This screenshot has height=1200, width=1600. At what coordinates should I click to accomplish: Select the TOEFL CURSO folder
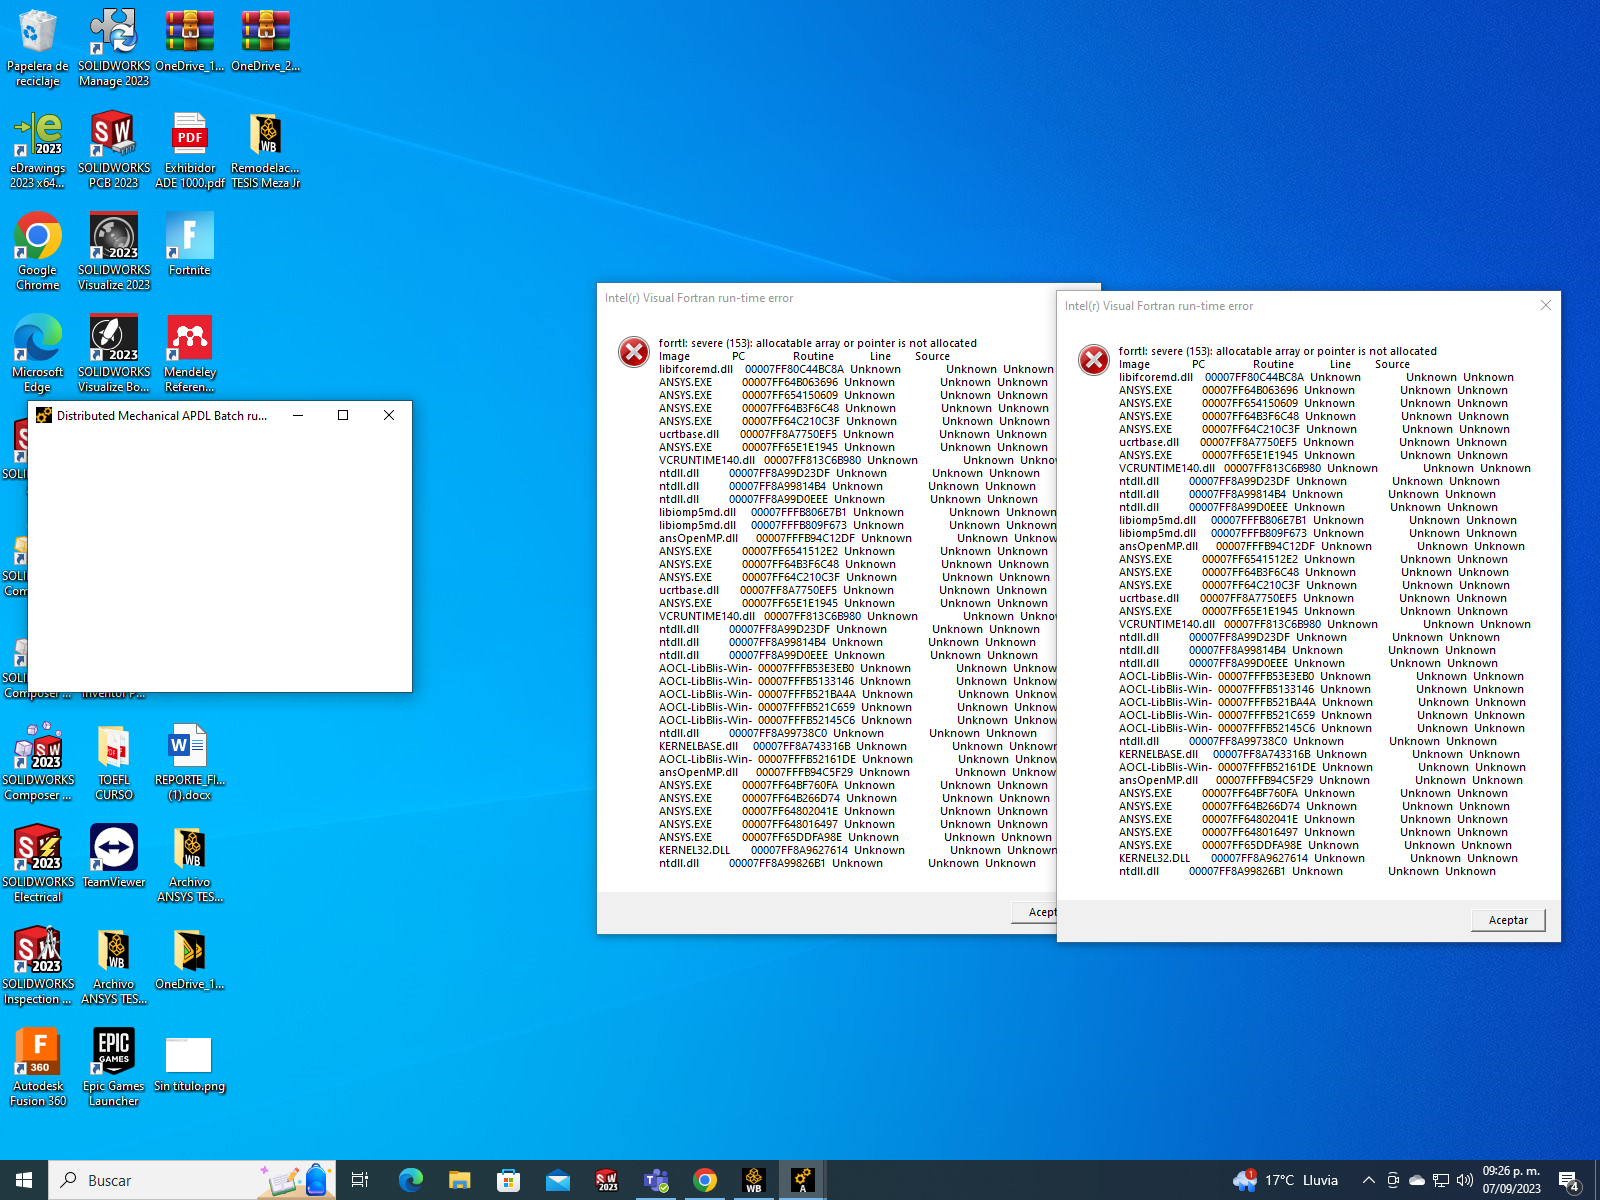(x=114, y=761)
